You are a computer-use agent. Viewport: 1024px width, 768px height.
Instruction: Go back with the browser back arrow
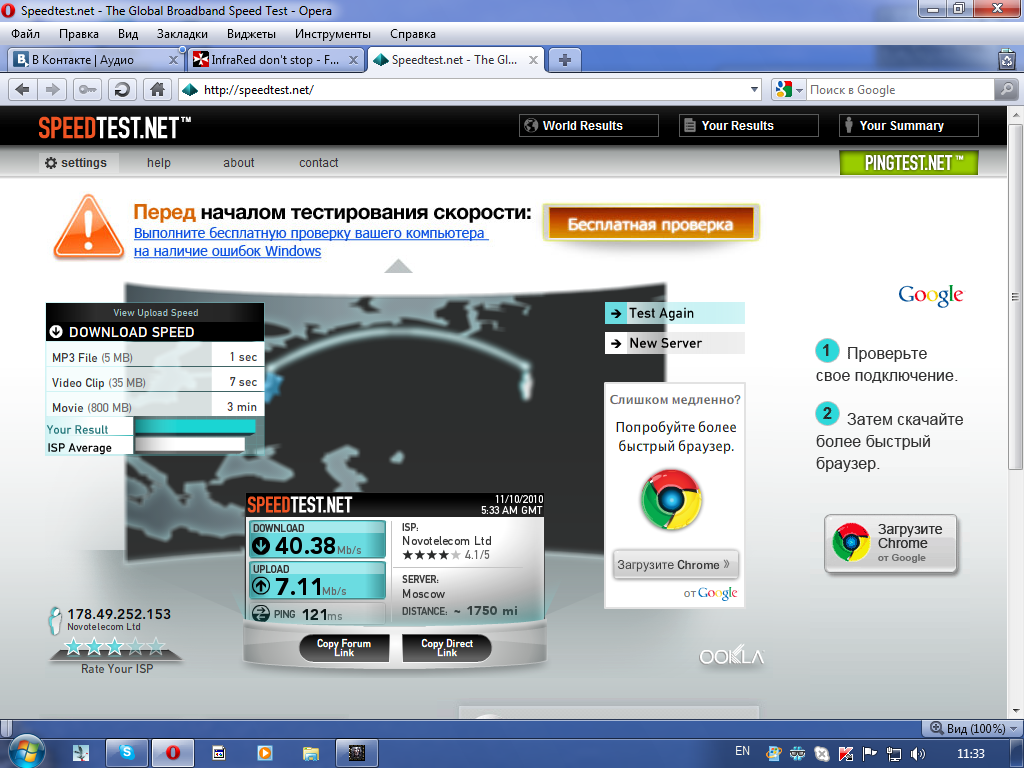[22, 89]
